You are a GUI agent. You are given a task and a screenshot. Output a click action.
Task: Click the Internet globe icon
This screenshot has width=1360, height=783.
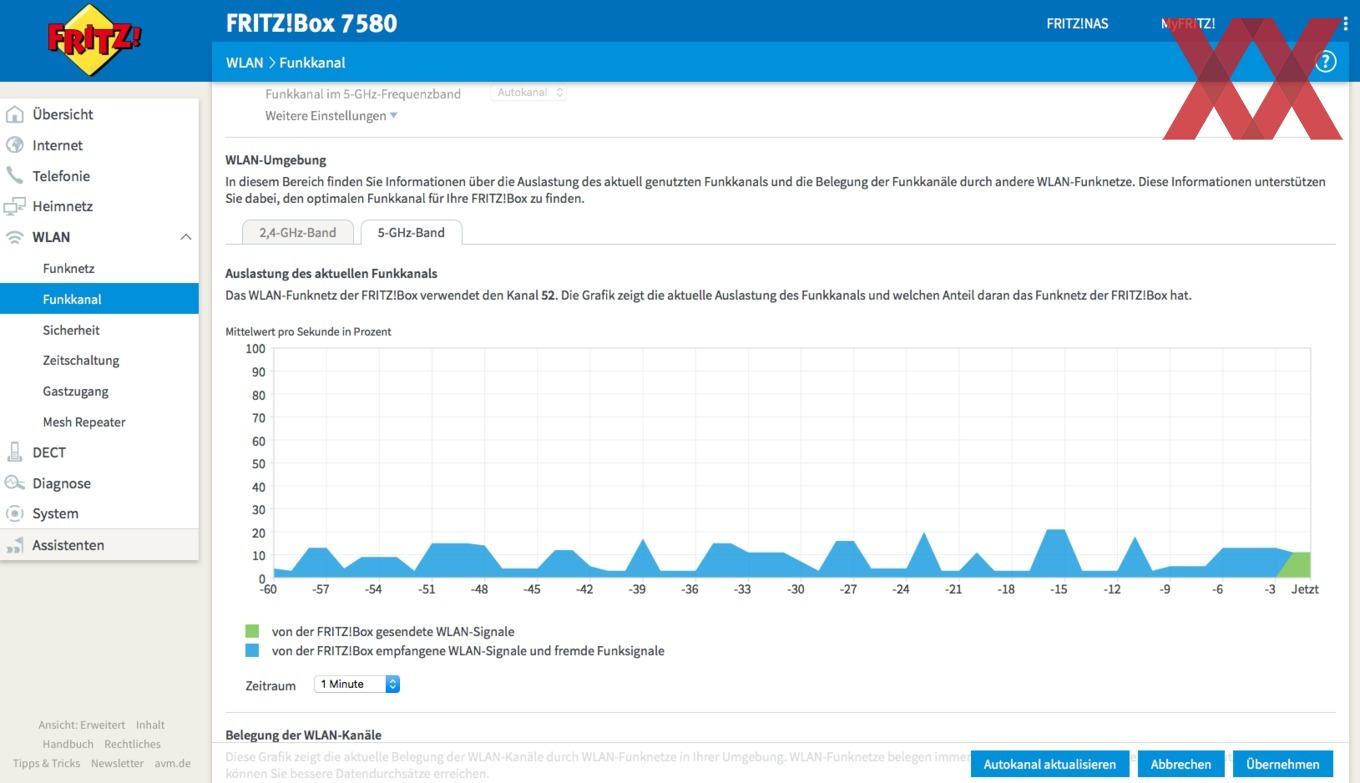[x=15, y=145]
